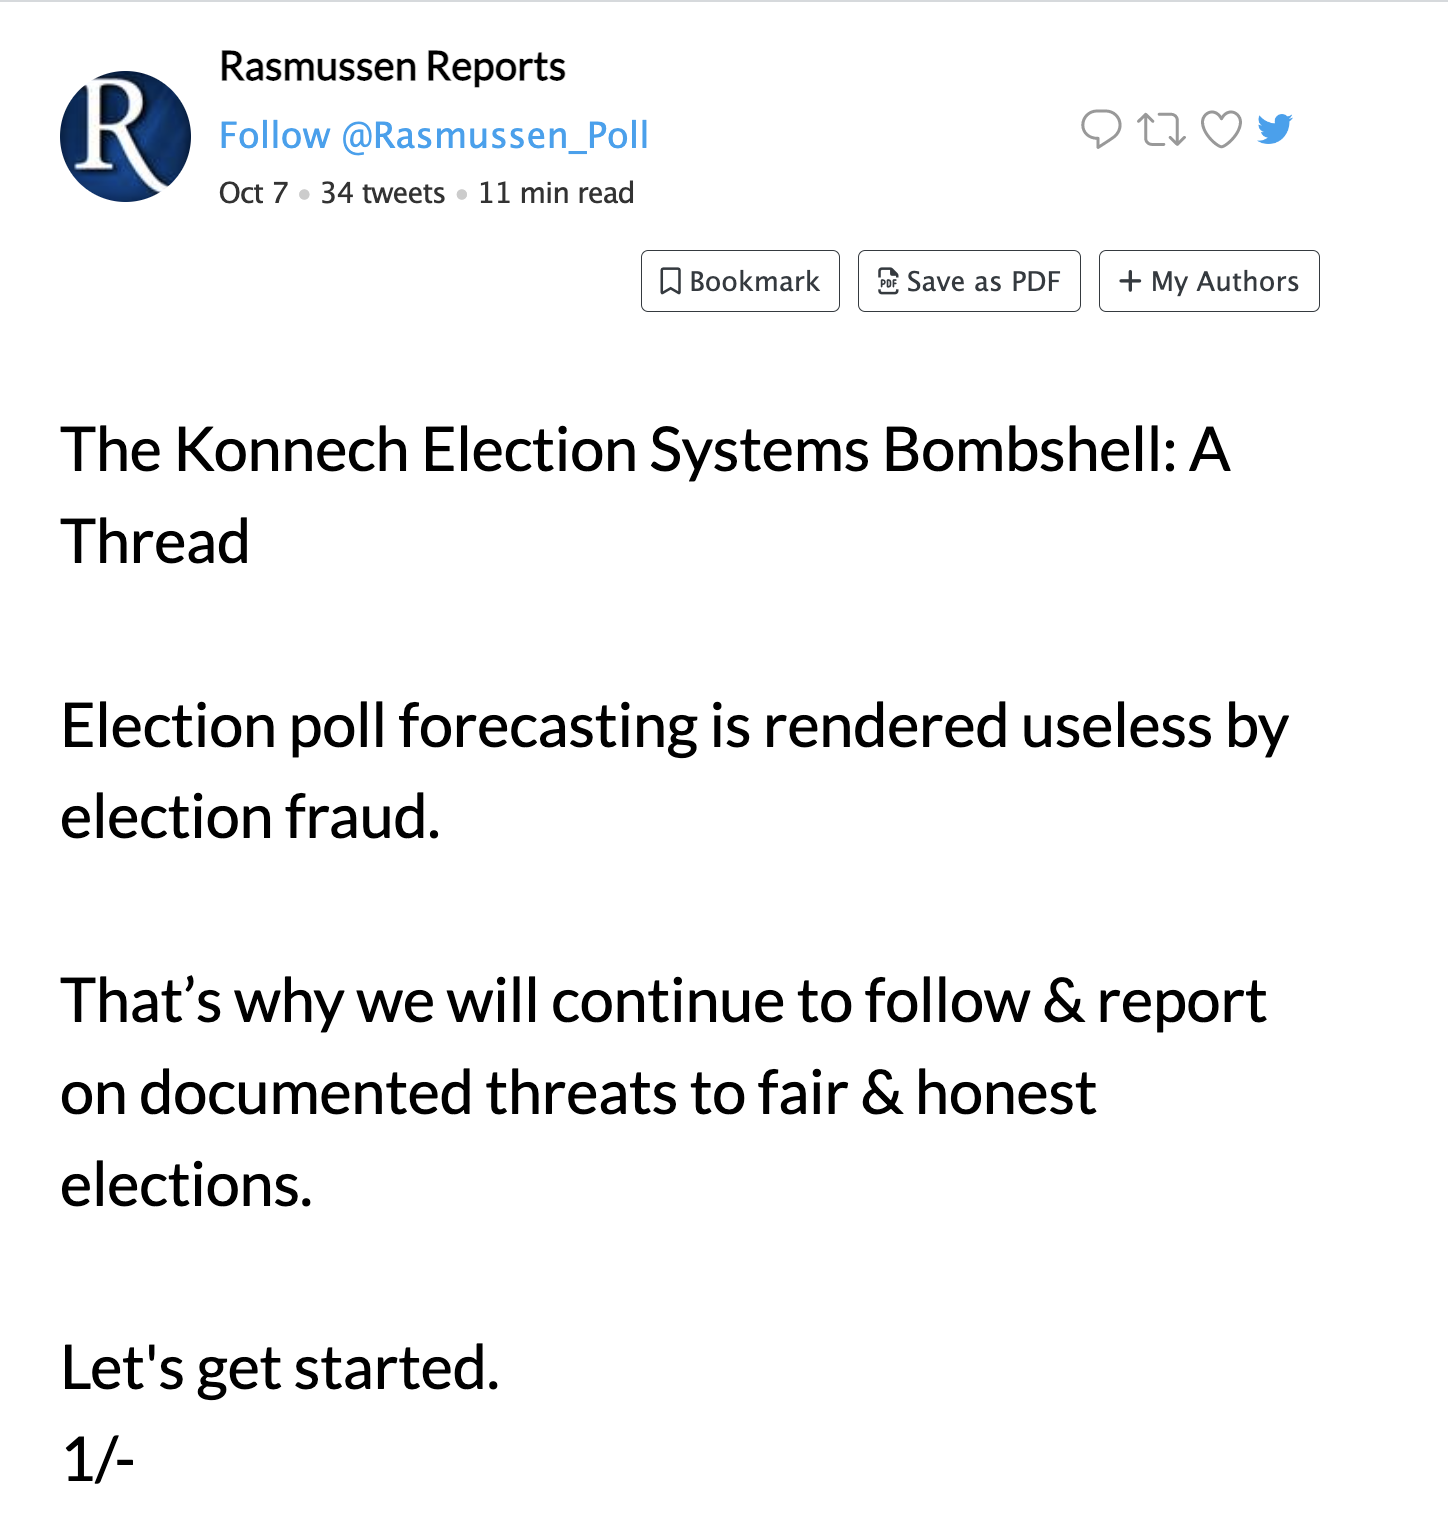Bookmark this thread
1448x1530 pixels.
tap(740, 281)
